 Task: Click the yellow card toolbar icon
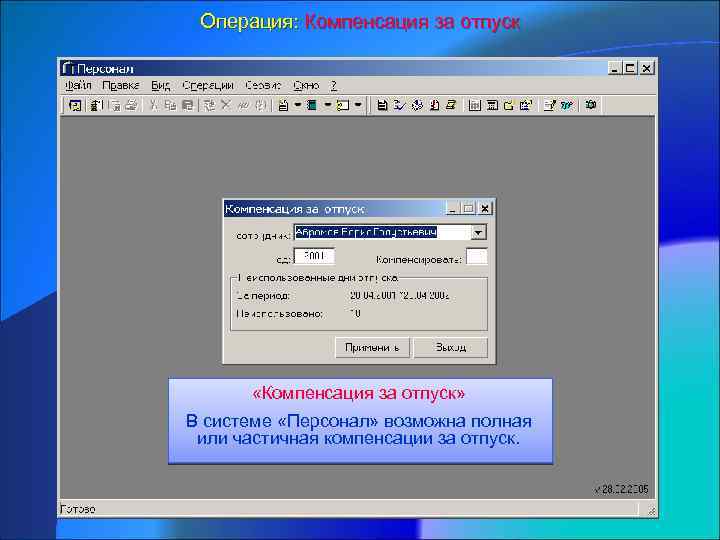pos(343,105)
